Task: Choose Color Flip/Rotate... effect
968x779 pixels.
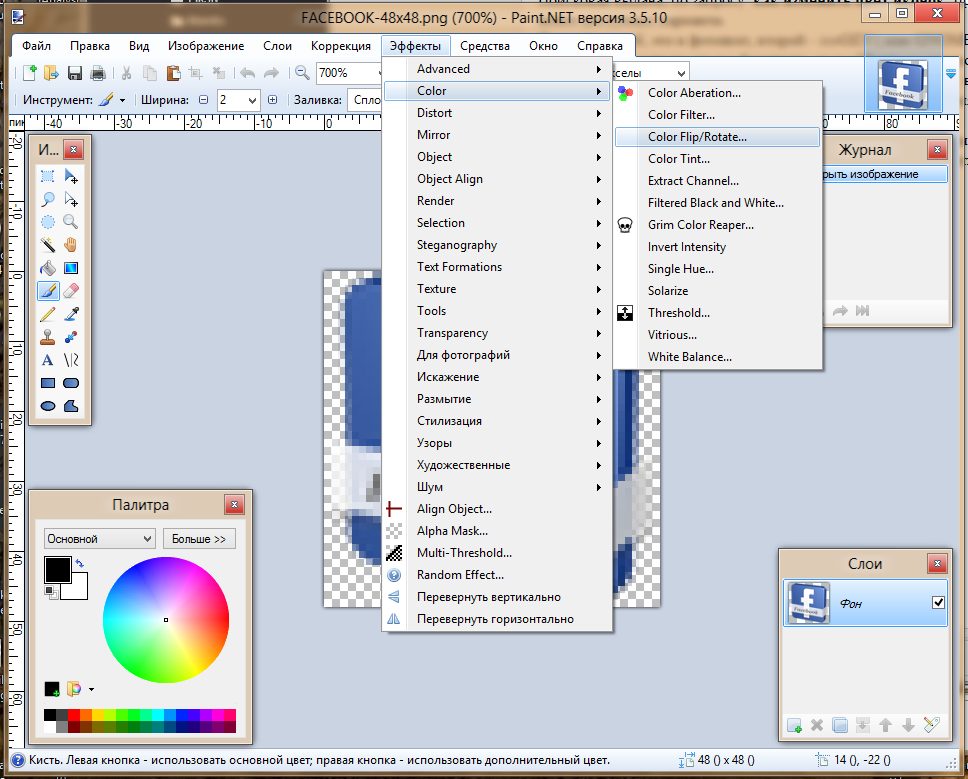Action: [x=717, y=137]
